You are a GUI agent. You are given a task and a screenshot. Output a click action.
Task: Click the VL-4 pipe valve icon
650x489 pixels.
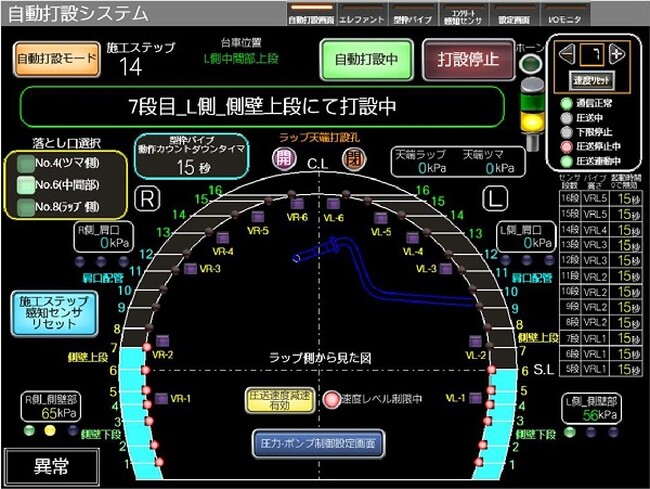pyautogui.click(x=412, y=238)
